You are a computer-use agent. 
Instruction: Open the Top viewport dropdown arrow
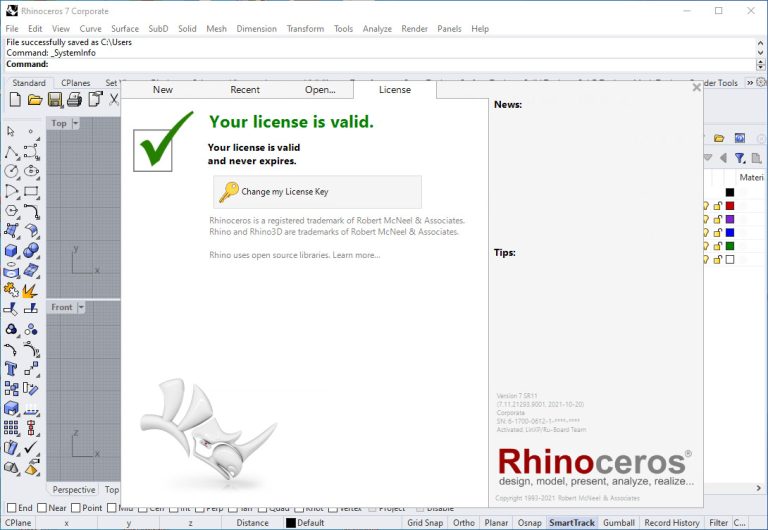tap(75, 123)
